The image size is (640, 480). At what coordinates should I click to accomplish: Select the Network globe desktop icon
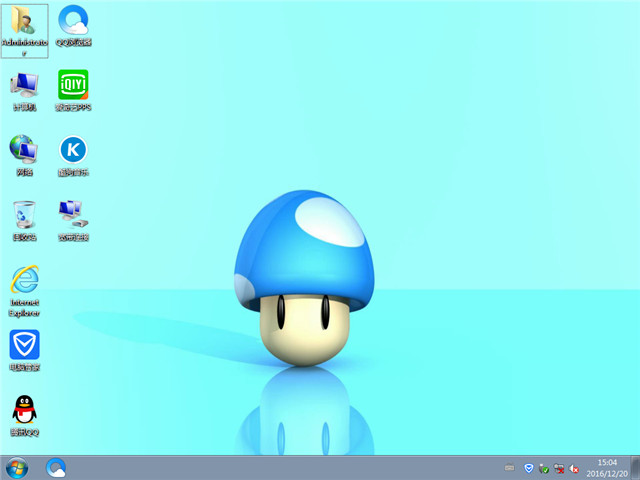24,156
